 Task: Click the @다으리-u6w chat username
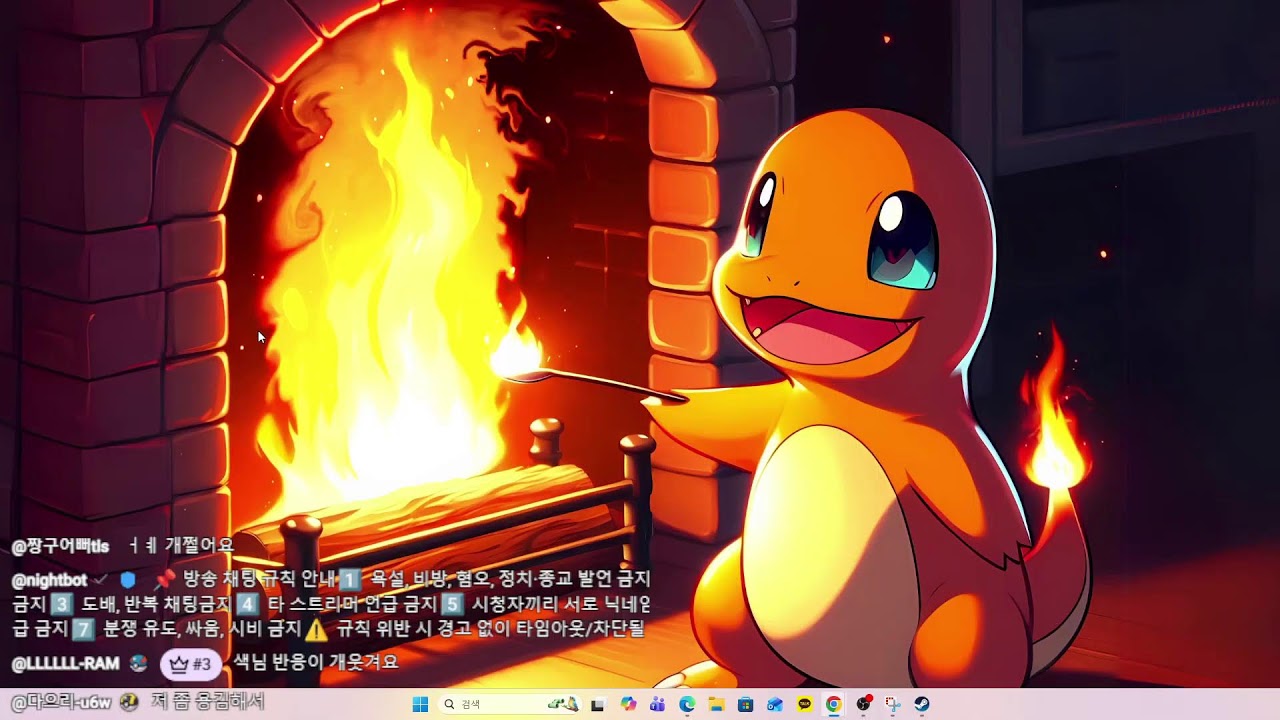[x=62, y=702]
